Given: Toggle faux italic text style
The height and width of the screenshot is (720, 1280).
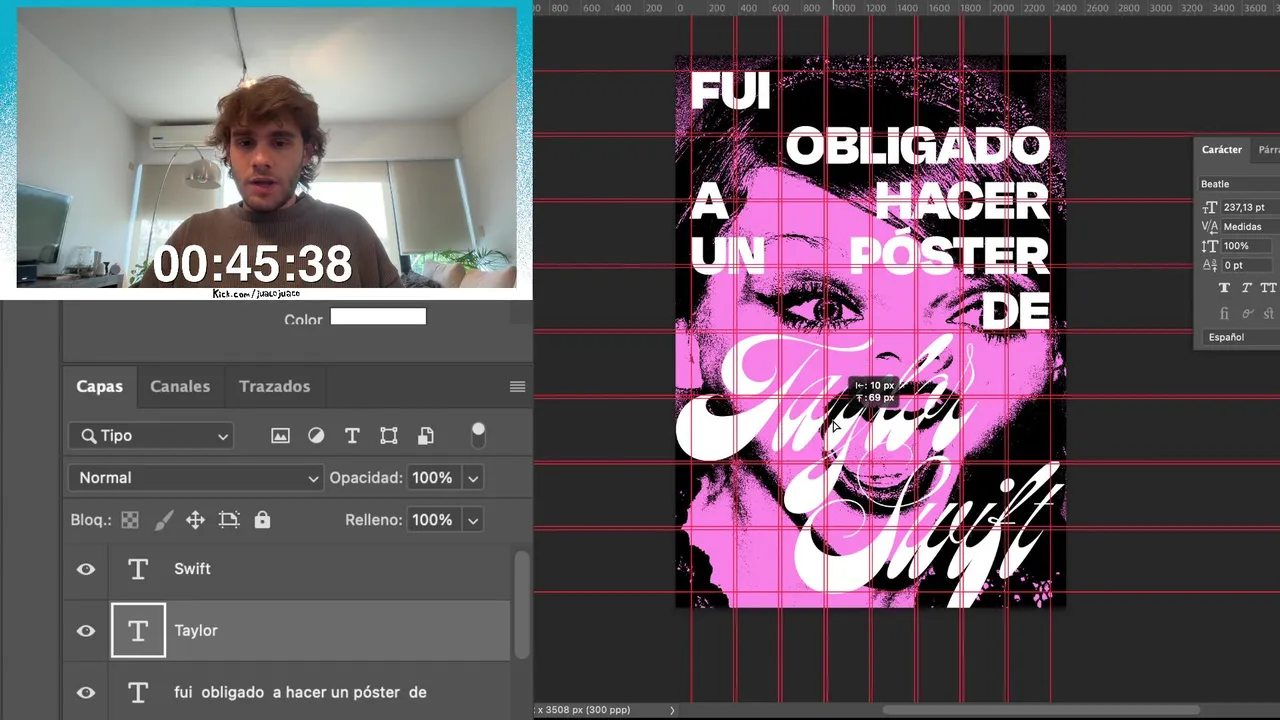Looking at the screenshot, I should [1246, 288].
